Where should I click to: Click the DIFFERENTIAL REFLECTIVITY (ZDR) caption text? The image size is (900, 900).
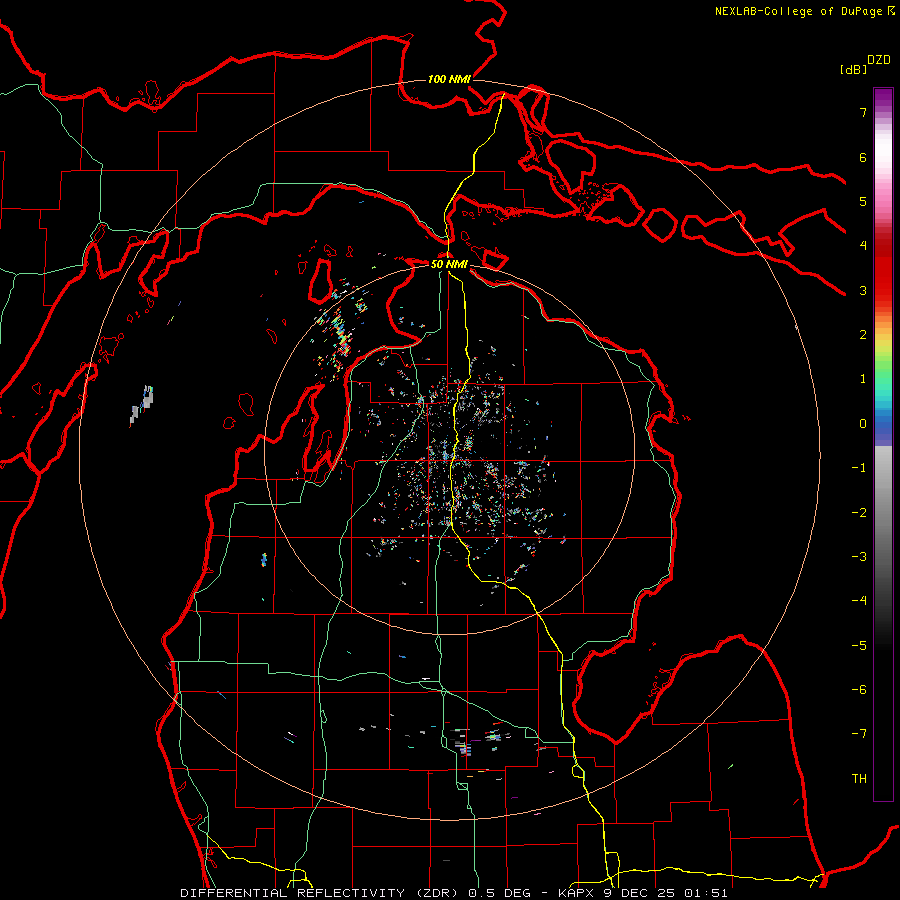point(321,893)
